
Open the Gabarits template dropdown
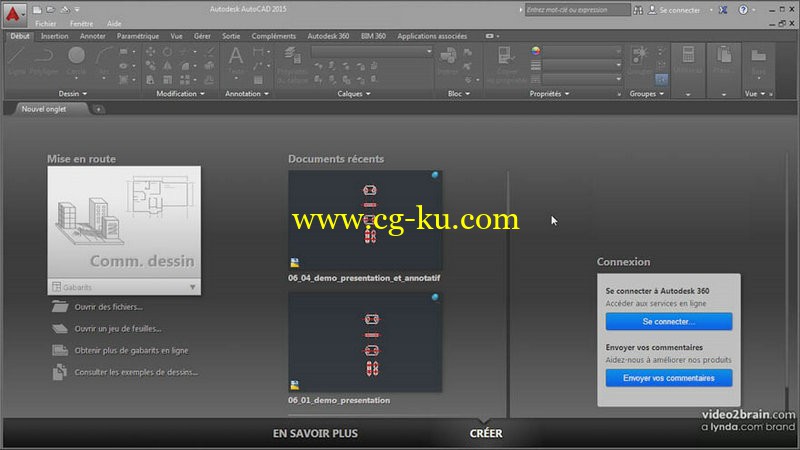tap(124, 287)
